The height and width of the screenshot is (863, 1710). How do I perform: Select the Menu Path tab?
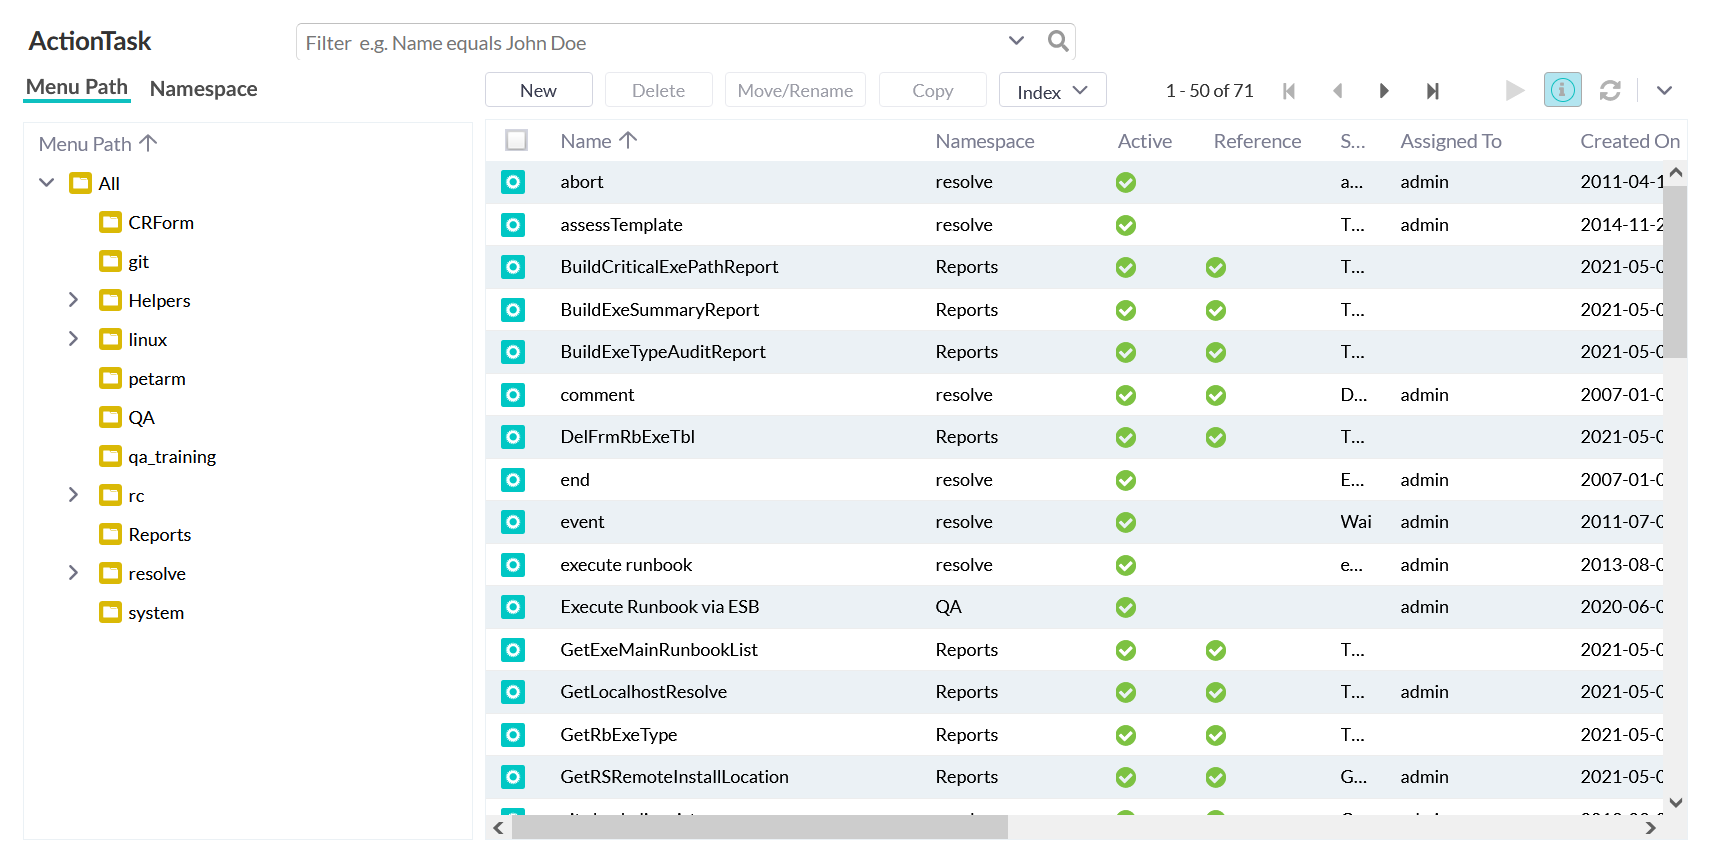pos(77,87)
